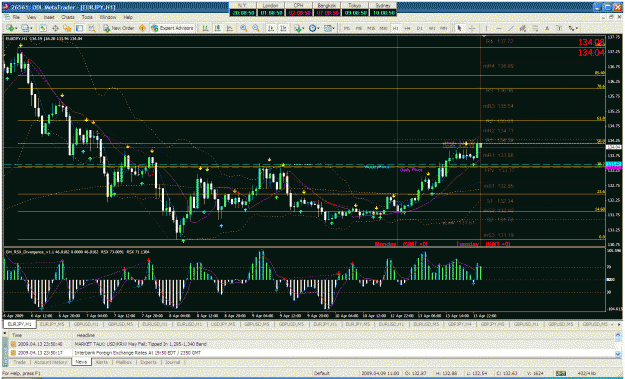
Task: Close the Terminal panel with x
Action: [5, 334]
